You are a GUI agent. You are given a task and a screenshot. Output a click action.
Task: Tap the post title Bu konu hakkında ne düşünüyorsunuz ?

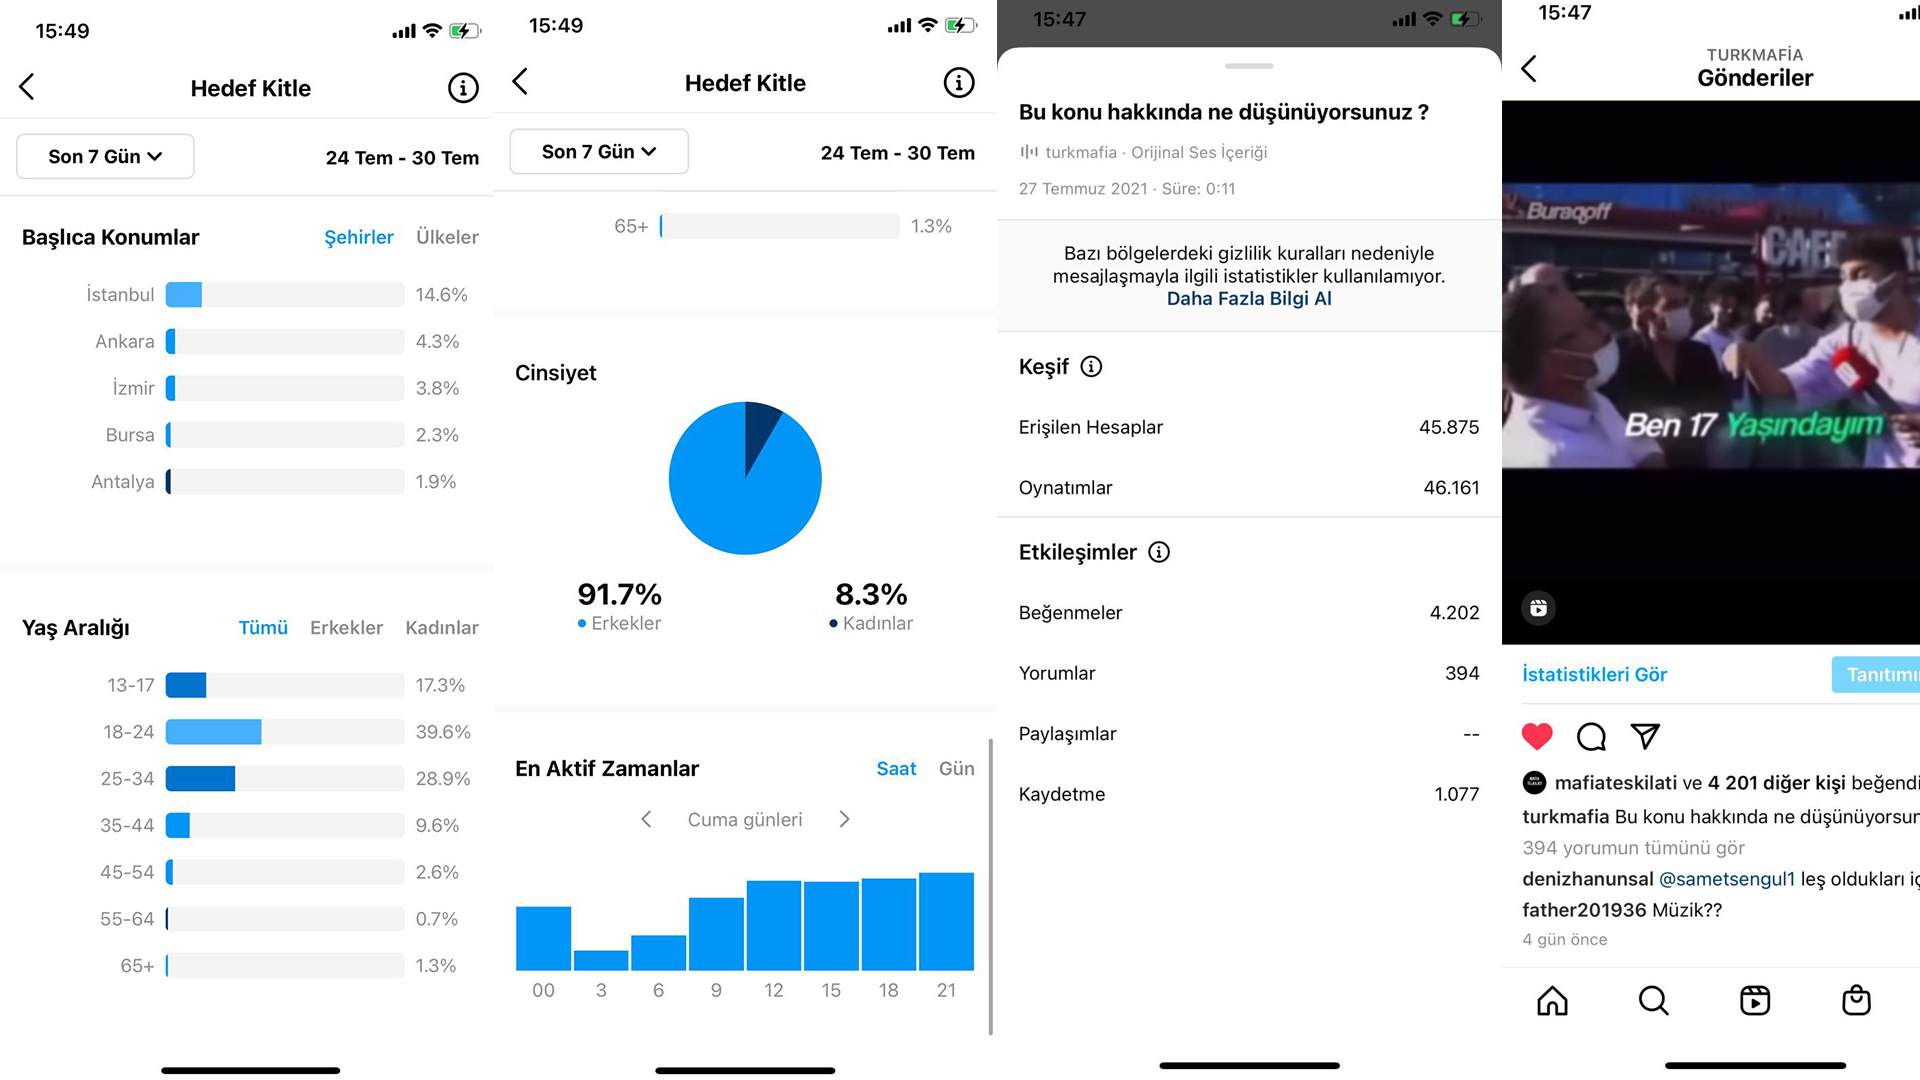pyautogui.click(x=1223, y=112)
